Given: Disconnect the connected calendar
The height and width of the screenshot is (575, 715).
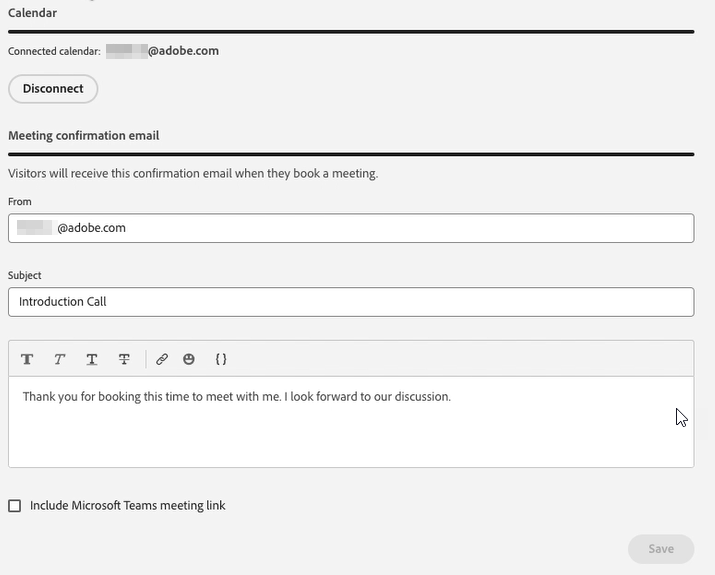Looking at the screenshot, I should 53,89.
